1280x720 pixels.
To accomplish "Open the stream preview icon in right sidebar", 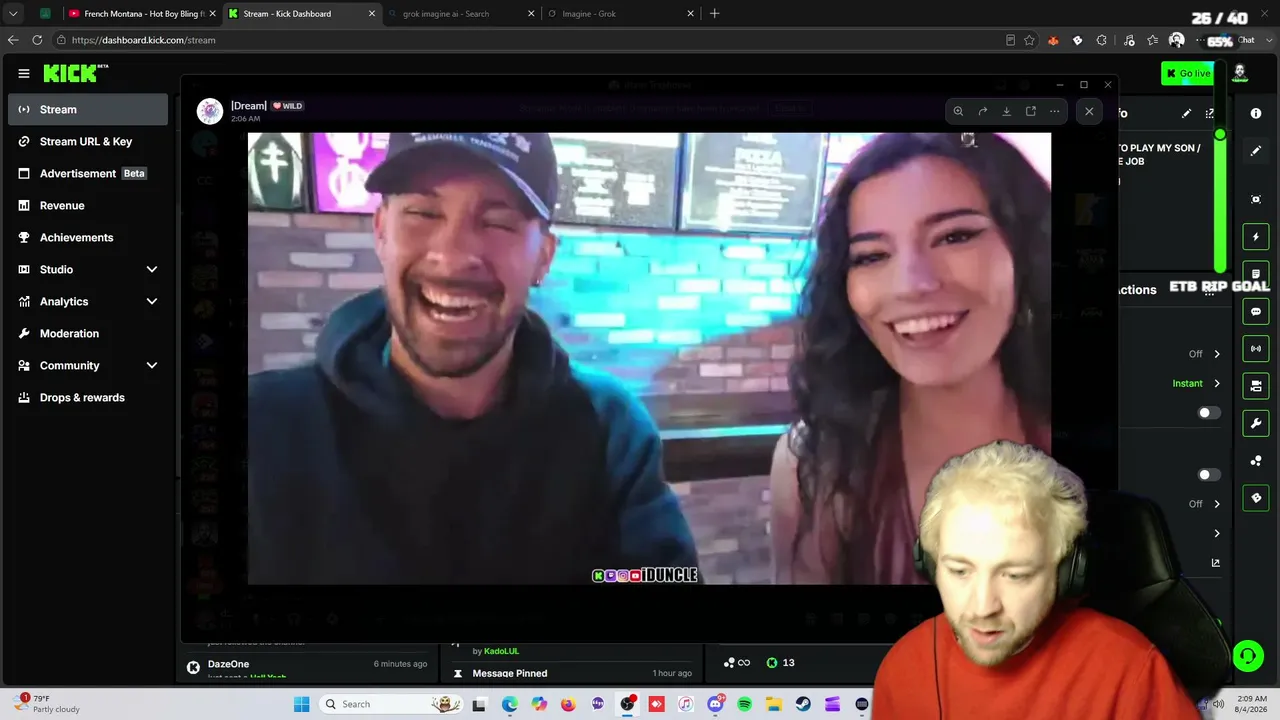I will 1256,199.
